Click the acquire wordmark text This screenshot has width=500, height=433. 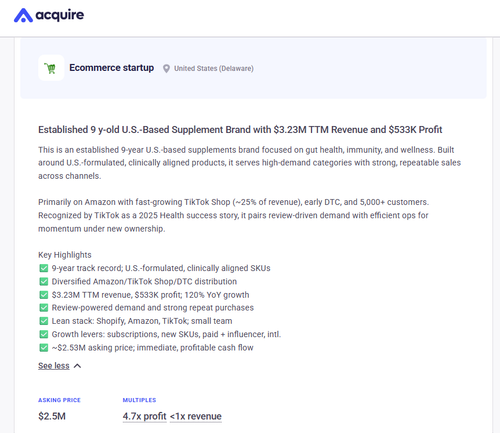pyautogui.click(x=60, y=15)
